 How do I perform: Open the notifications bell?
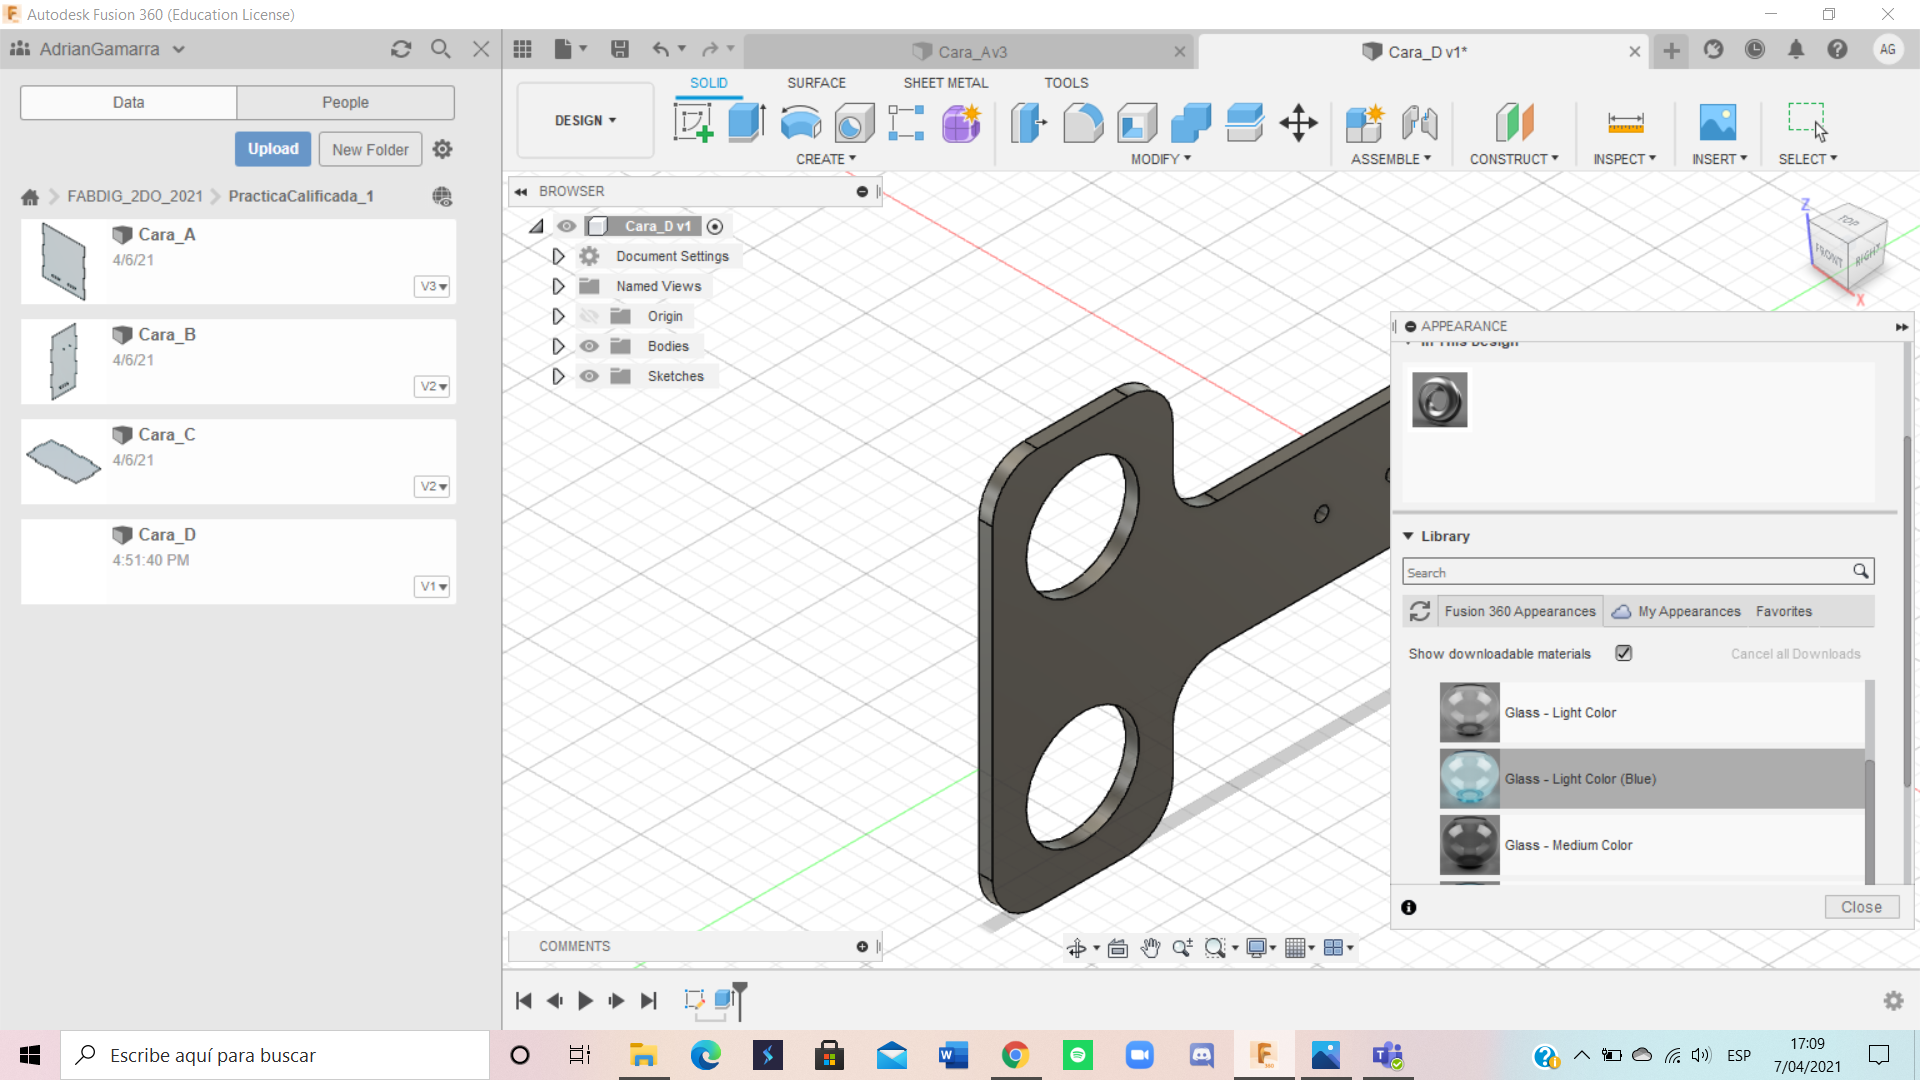pos(1796,49)
